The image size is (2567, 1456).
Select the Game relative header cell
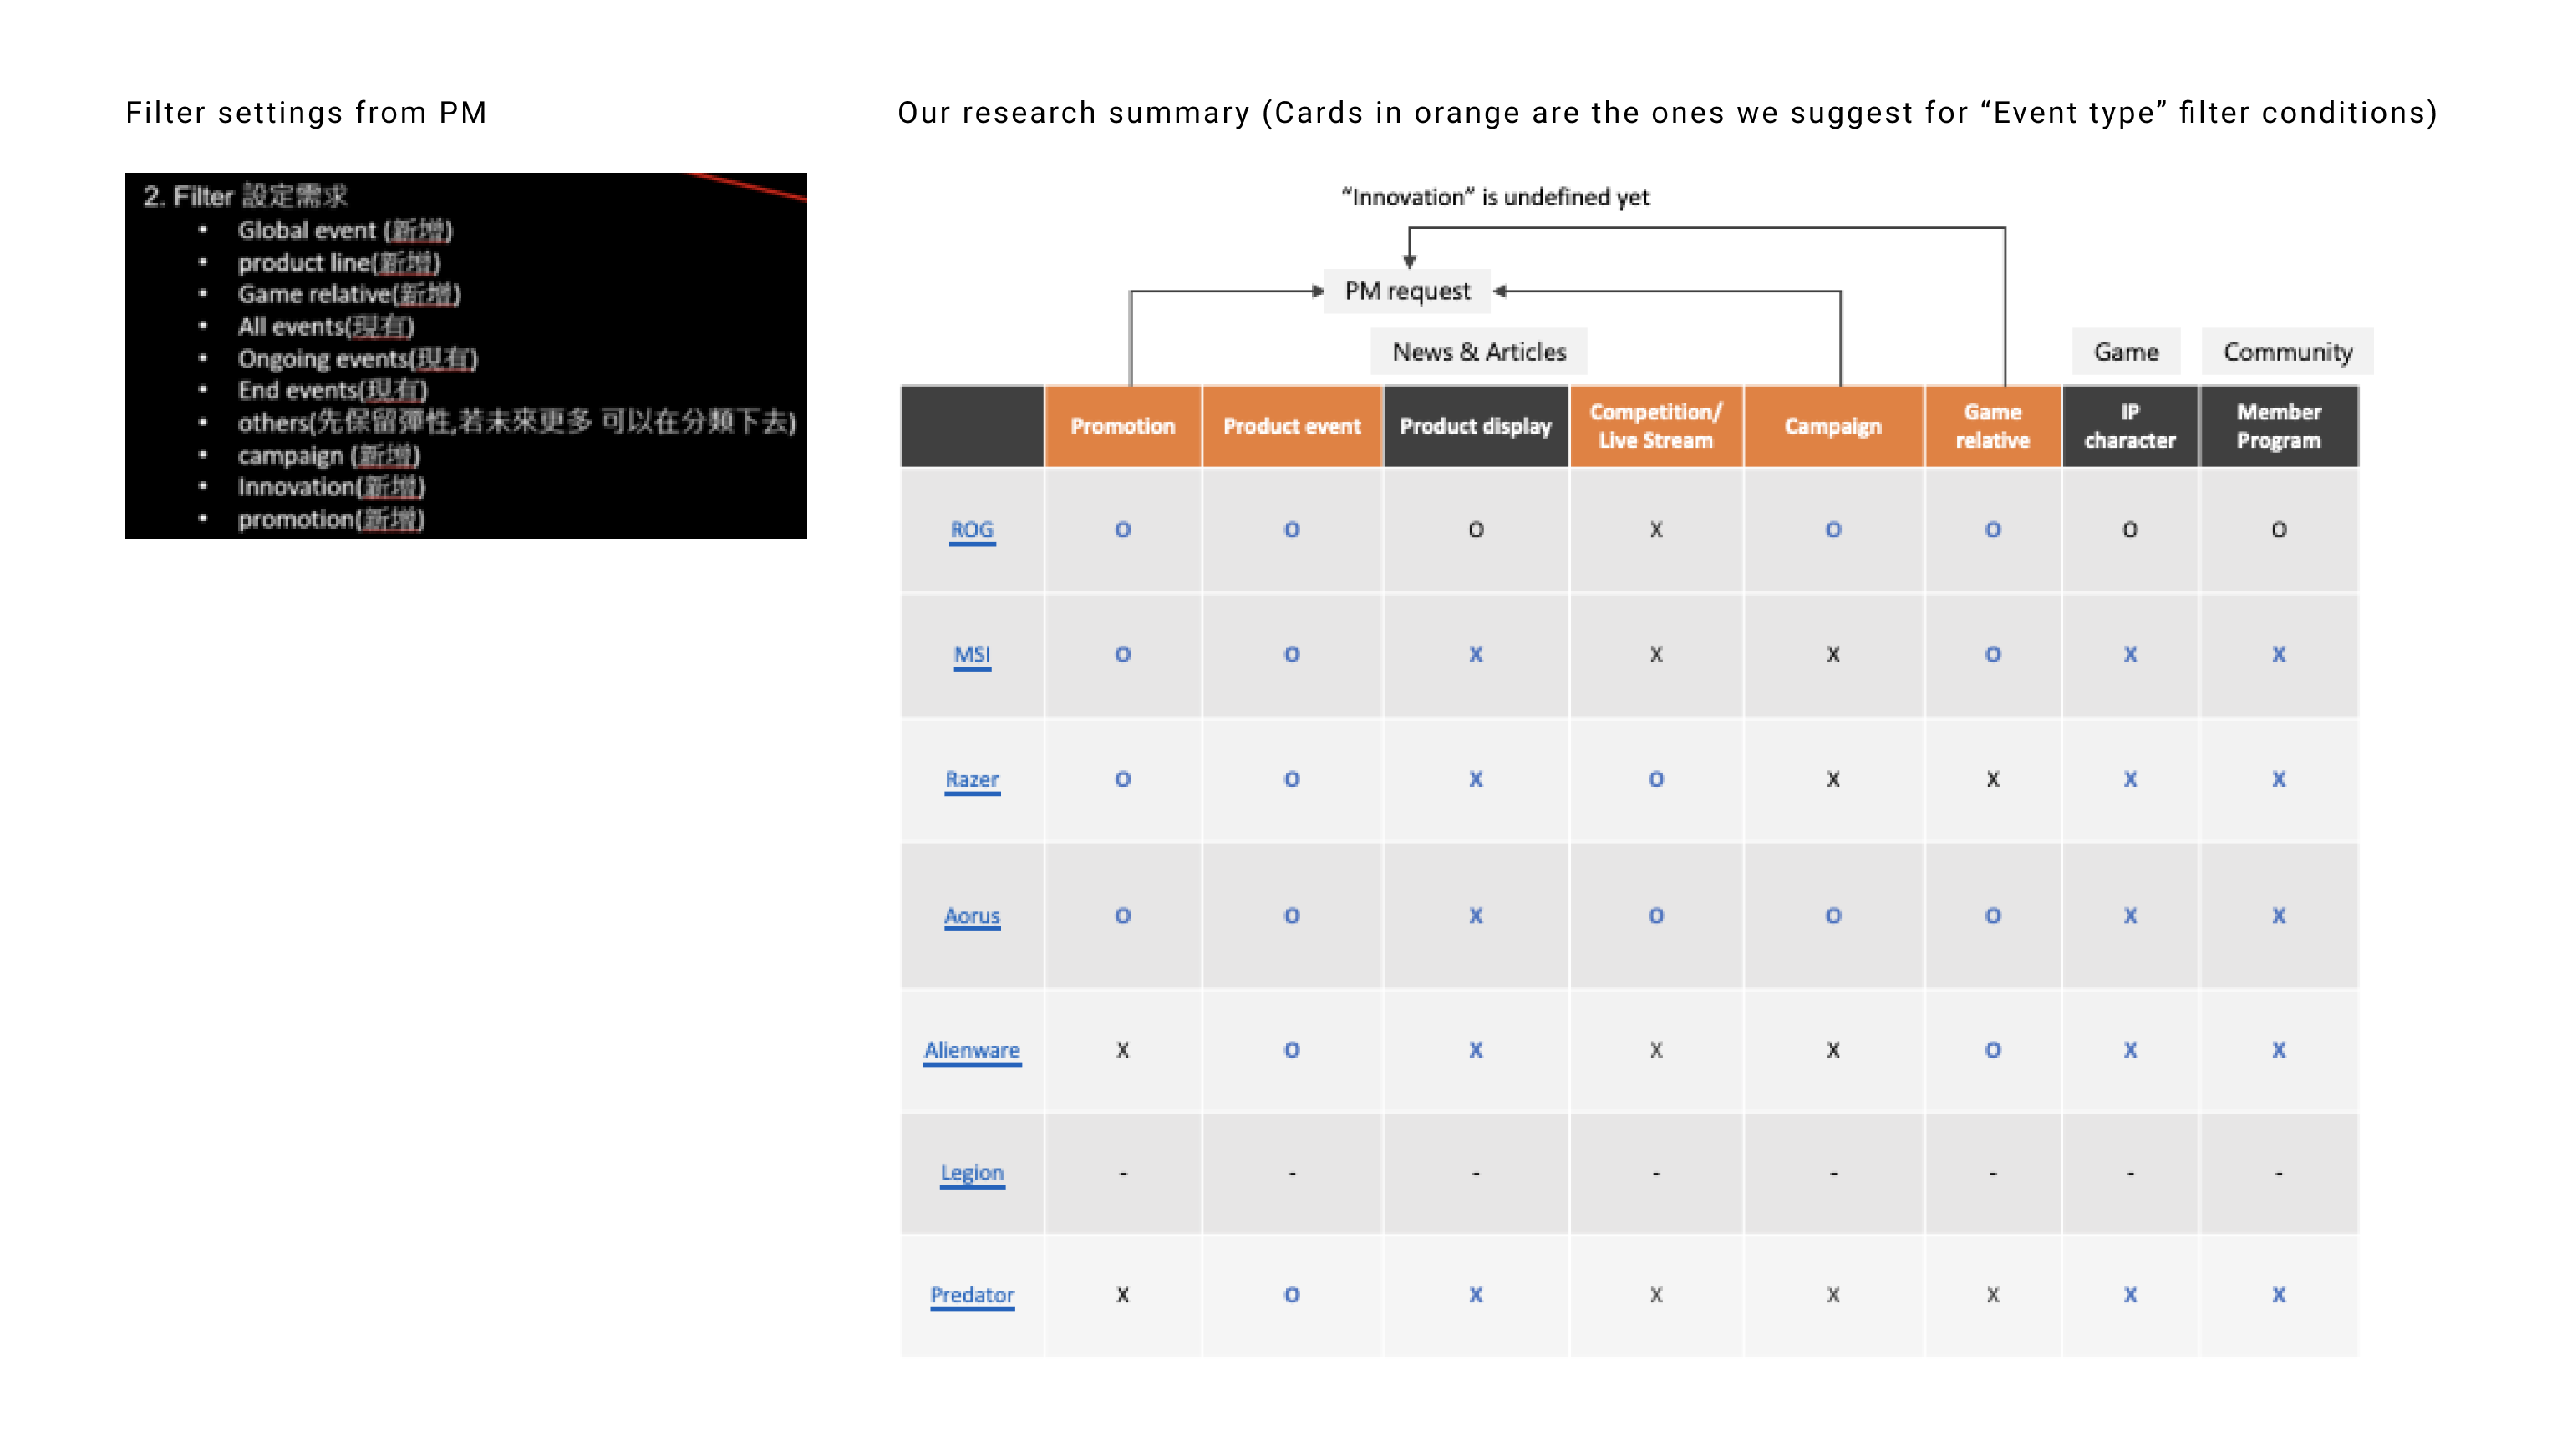click(x=1992, y=426)
